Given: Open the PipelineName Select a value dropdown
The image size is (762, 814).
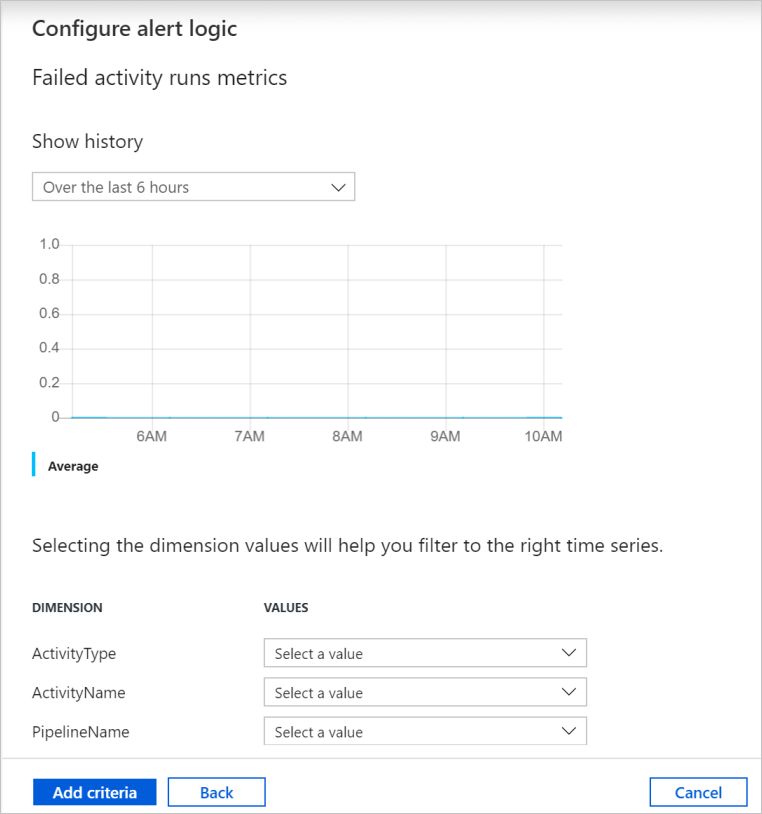Looking at the screenshot, I should [424, 731].
